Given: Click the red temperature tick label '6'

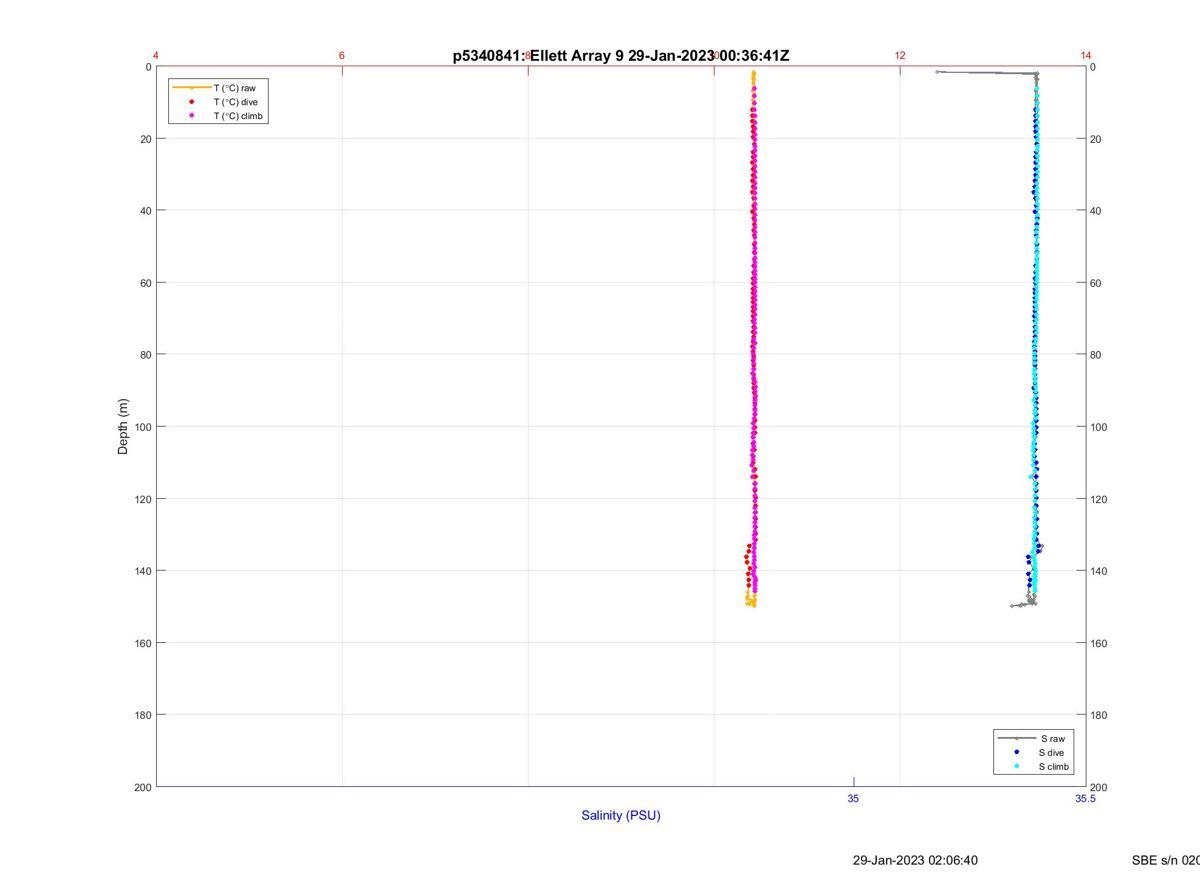Looking at the screenshot, I should [342, 55].
